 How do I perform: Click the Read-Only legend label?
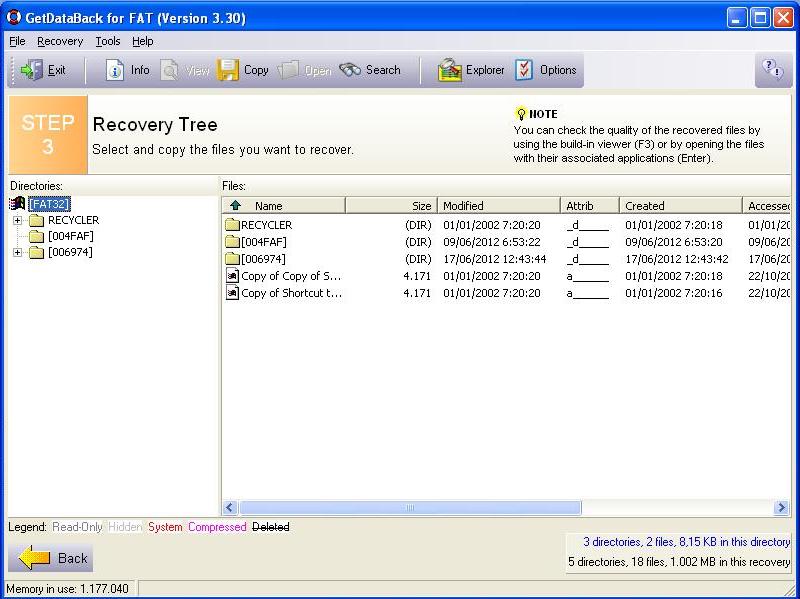(77, 527)
